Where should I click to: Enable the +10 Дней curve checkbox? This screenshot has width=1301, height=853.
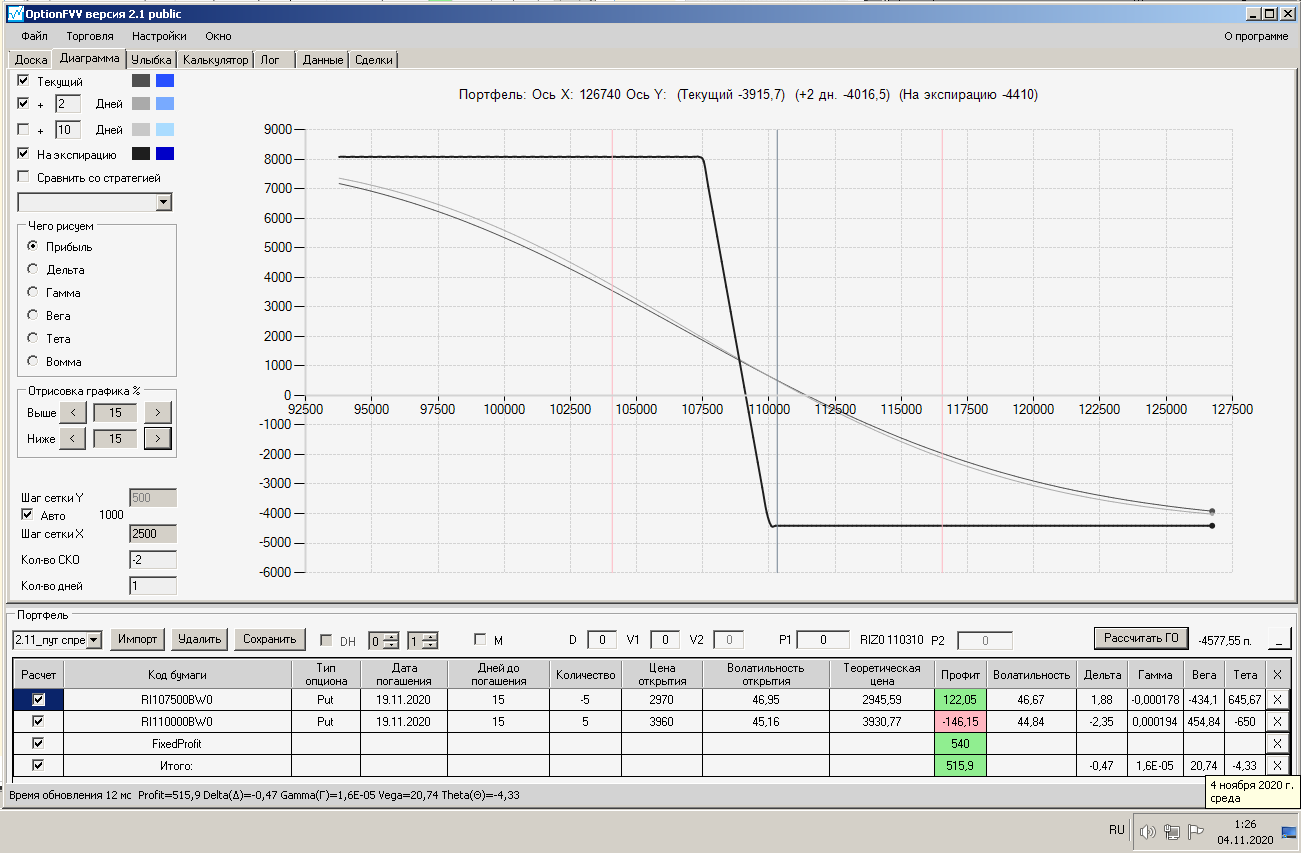click(24, 129)
